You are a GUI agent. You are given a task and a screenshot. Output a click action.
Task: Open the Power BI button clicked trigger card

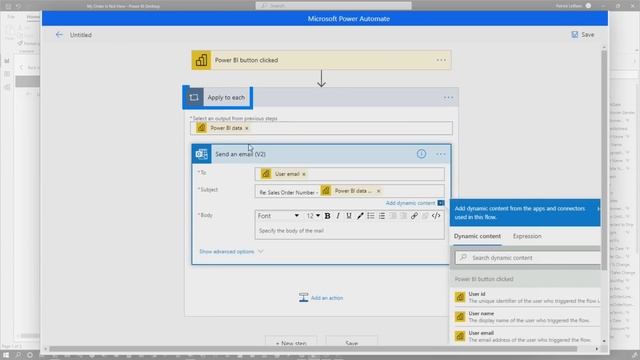coord(321,60)
